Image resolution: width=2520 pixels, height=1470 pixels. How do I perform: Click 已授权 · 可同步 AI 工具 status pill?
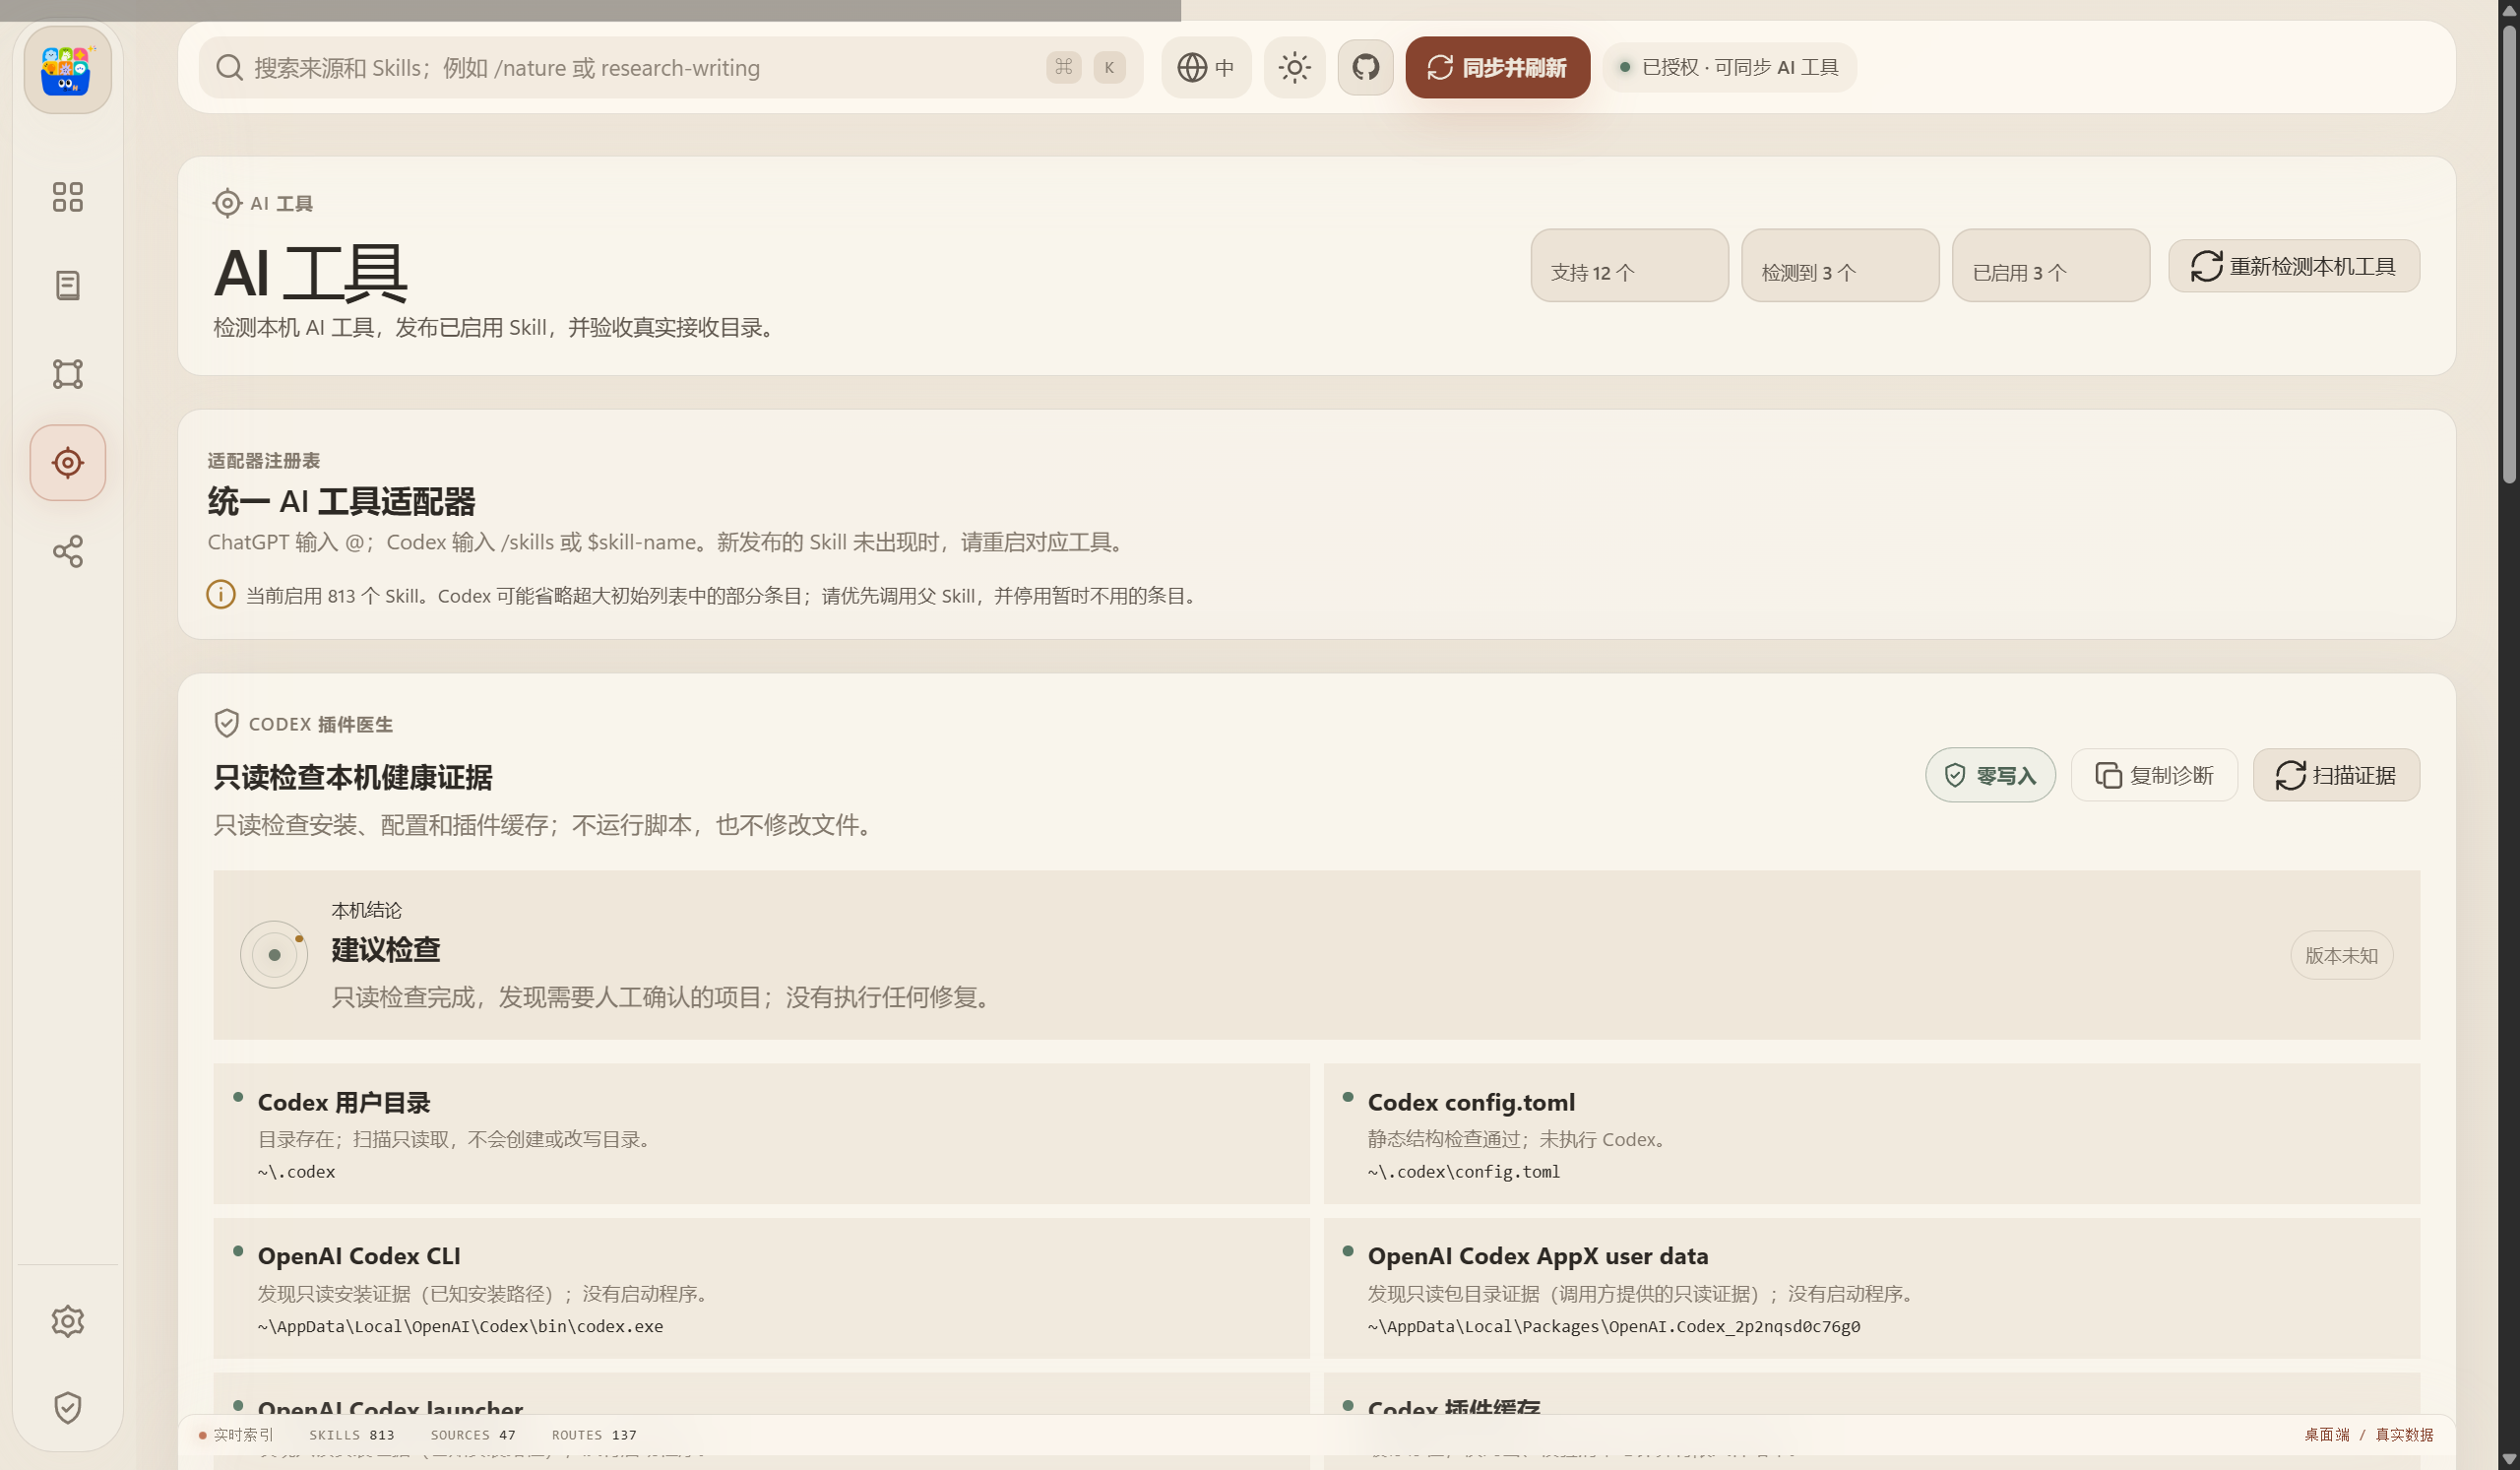click(x=1729, y=68)
